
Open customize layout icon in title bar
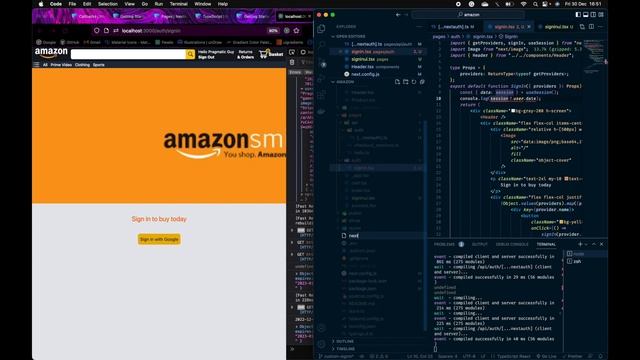pyautogui.click(x=601, y=14)
